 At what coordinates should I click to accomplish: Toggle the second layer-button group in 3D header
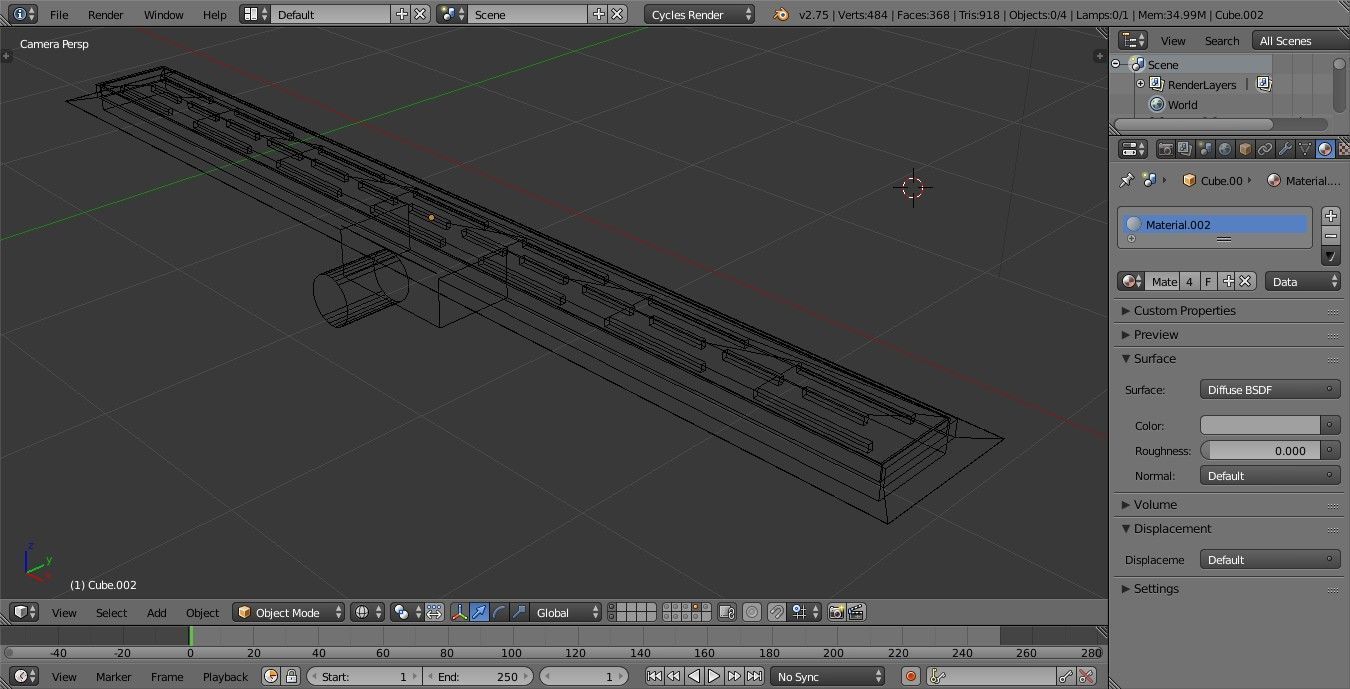(x=687, y=612)
